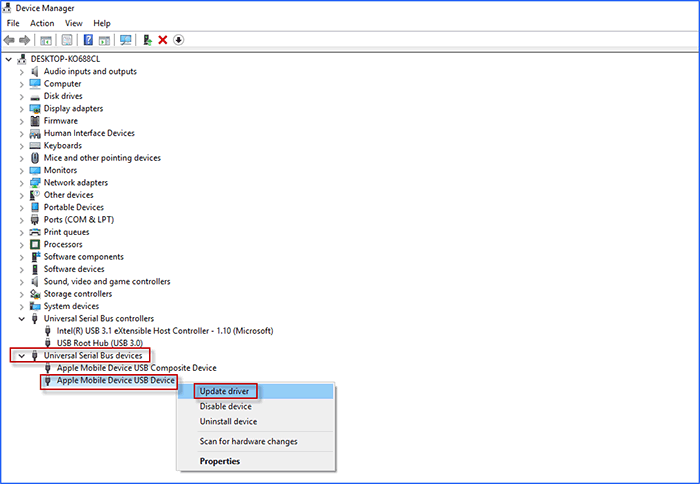Open Properties from the context menu
700x484 pixels.
tap(220, 461)
